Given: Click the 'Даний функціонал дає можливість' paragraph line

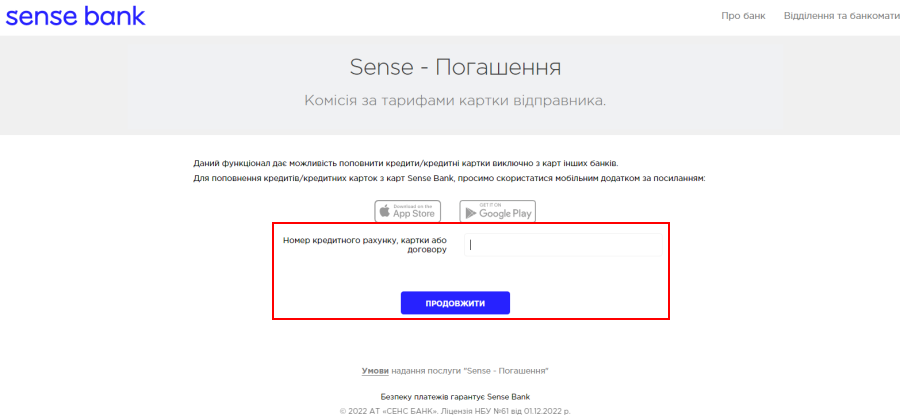Looking at the screenshot, I should (406, 164).
